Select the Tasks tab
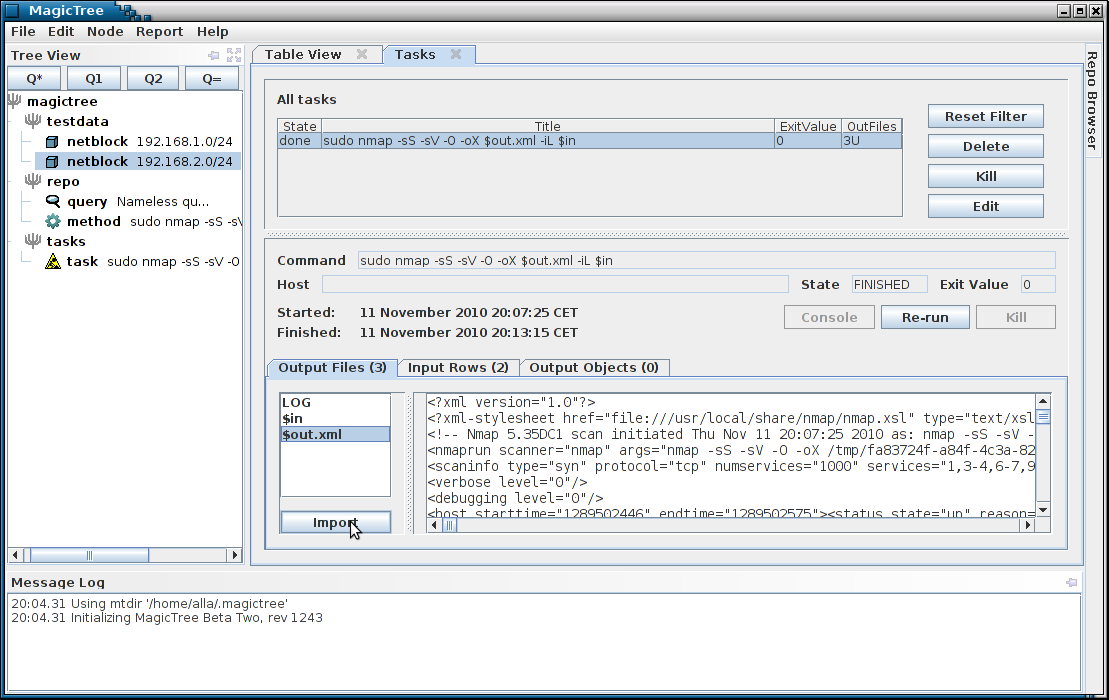The width and height of the screenshot is (1109, 700). tap(414, 54)
